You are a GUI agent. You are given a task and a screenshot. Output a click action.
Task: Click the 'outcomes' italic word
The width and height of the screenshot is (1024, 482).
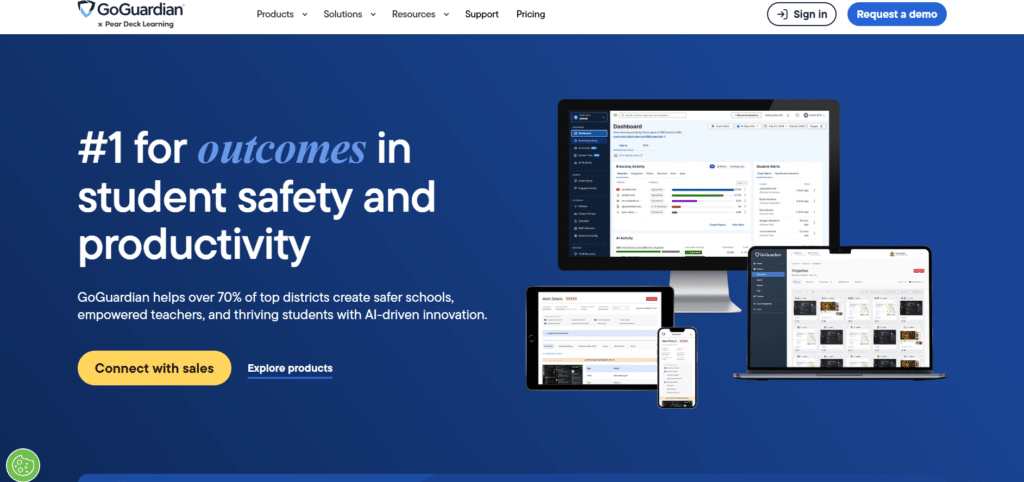click(281, 150)
